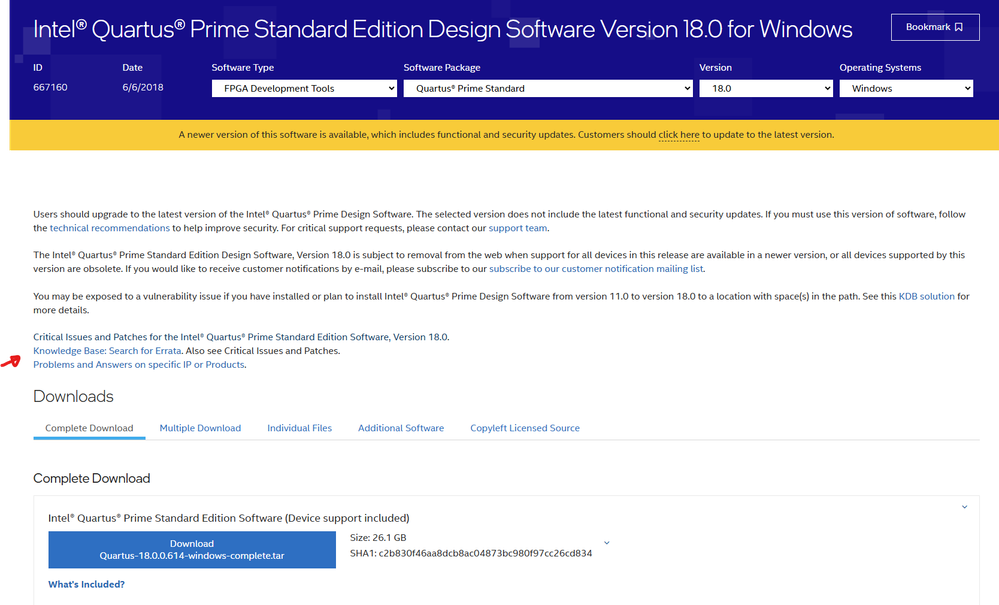999x605 pixels.
Task: Open the technical recommendations link
Action: [110, 228]
